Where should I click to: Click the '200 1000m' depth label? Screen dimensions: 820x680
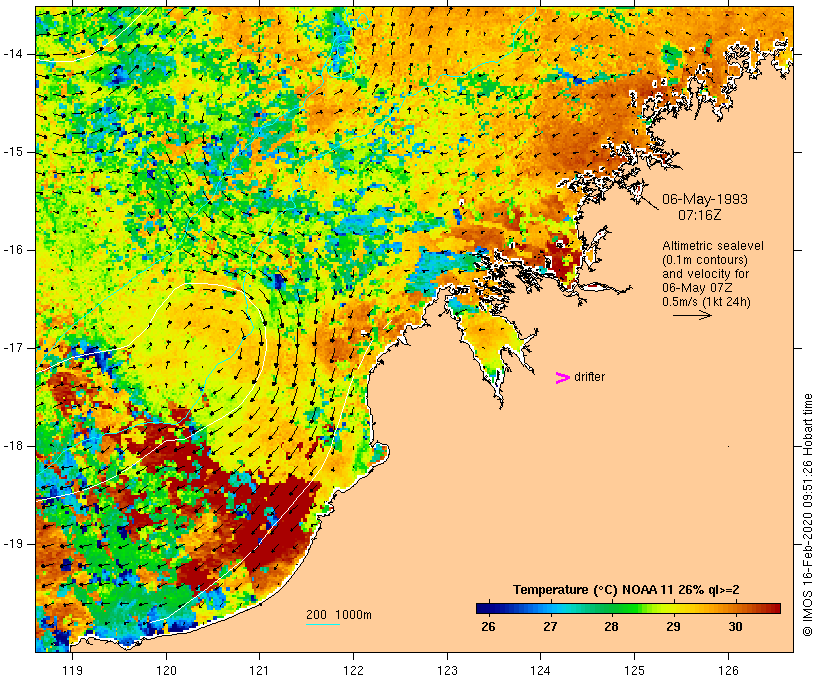pyautogui.click(x=339, y=615)
